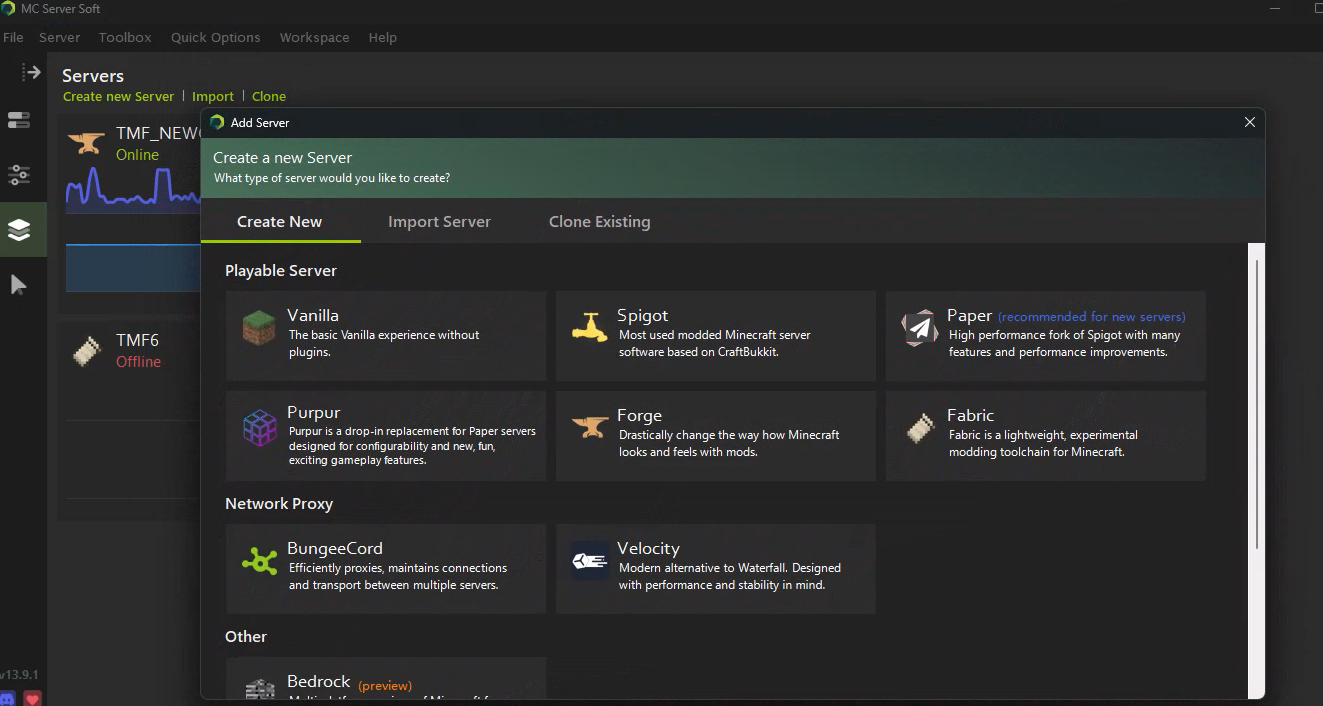This screenshot has height=706, width=1323.
Task: Choose the BungeeCord network proxy
Action: click(x=386, y=568)
